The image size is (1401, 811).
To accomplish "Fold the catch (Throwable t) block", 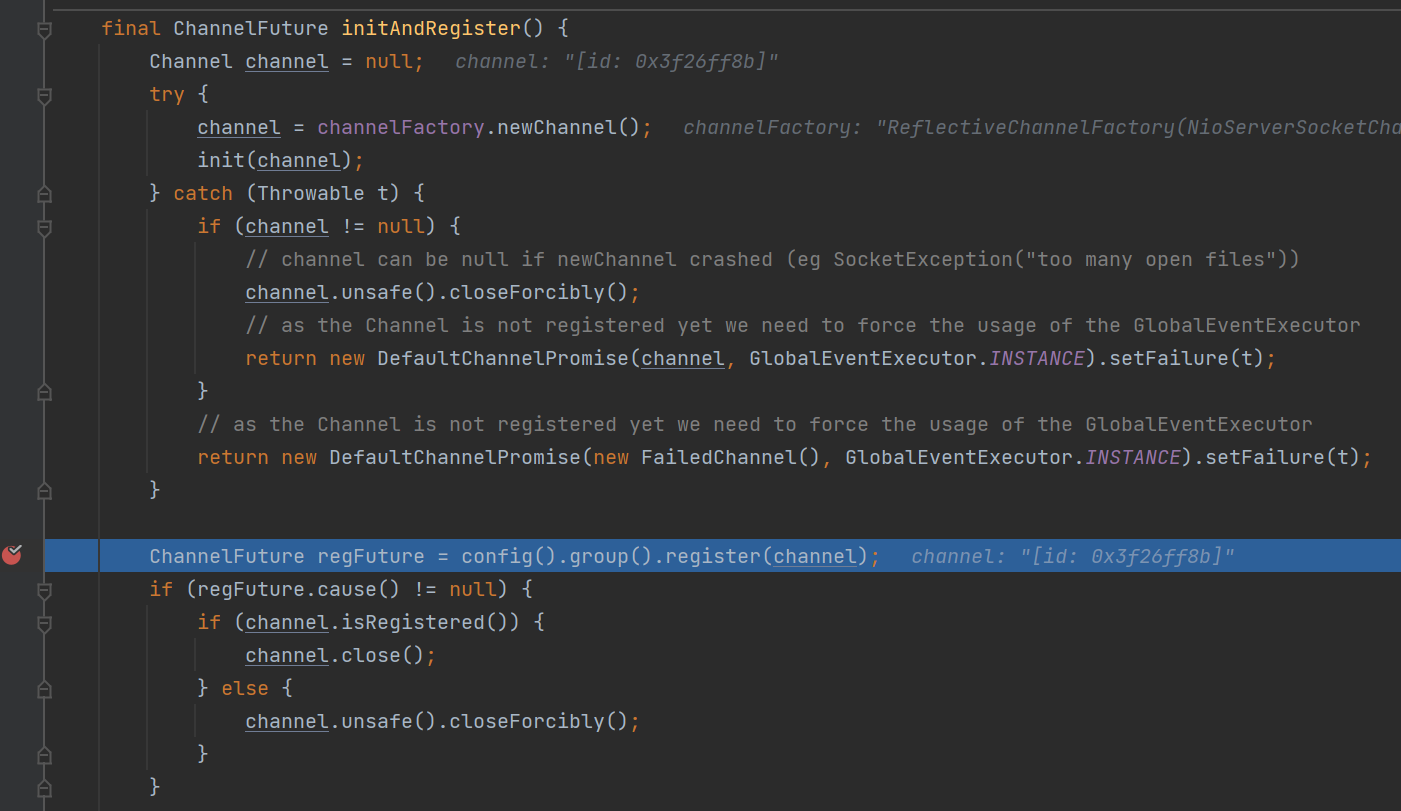I will (x=44, y=193).
